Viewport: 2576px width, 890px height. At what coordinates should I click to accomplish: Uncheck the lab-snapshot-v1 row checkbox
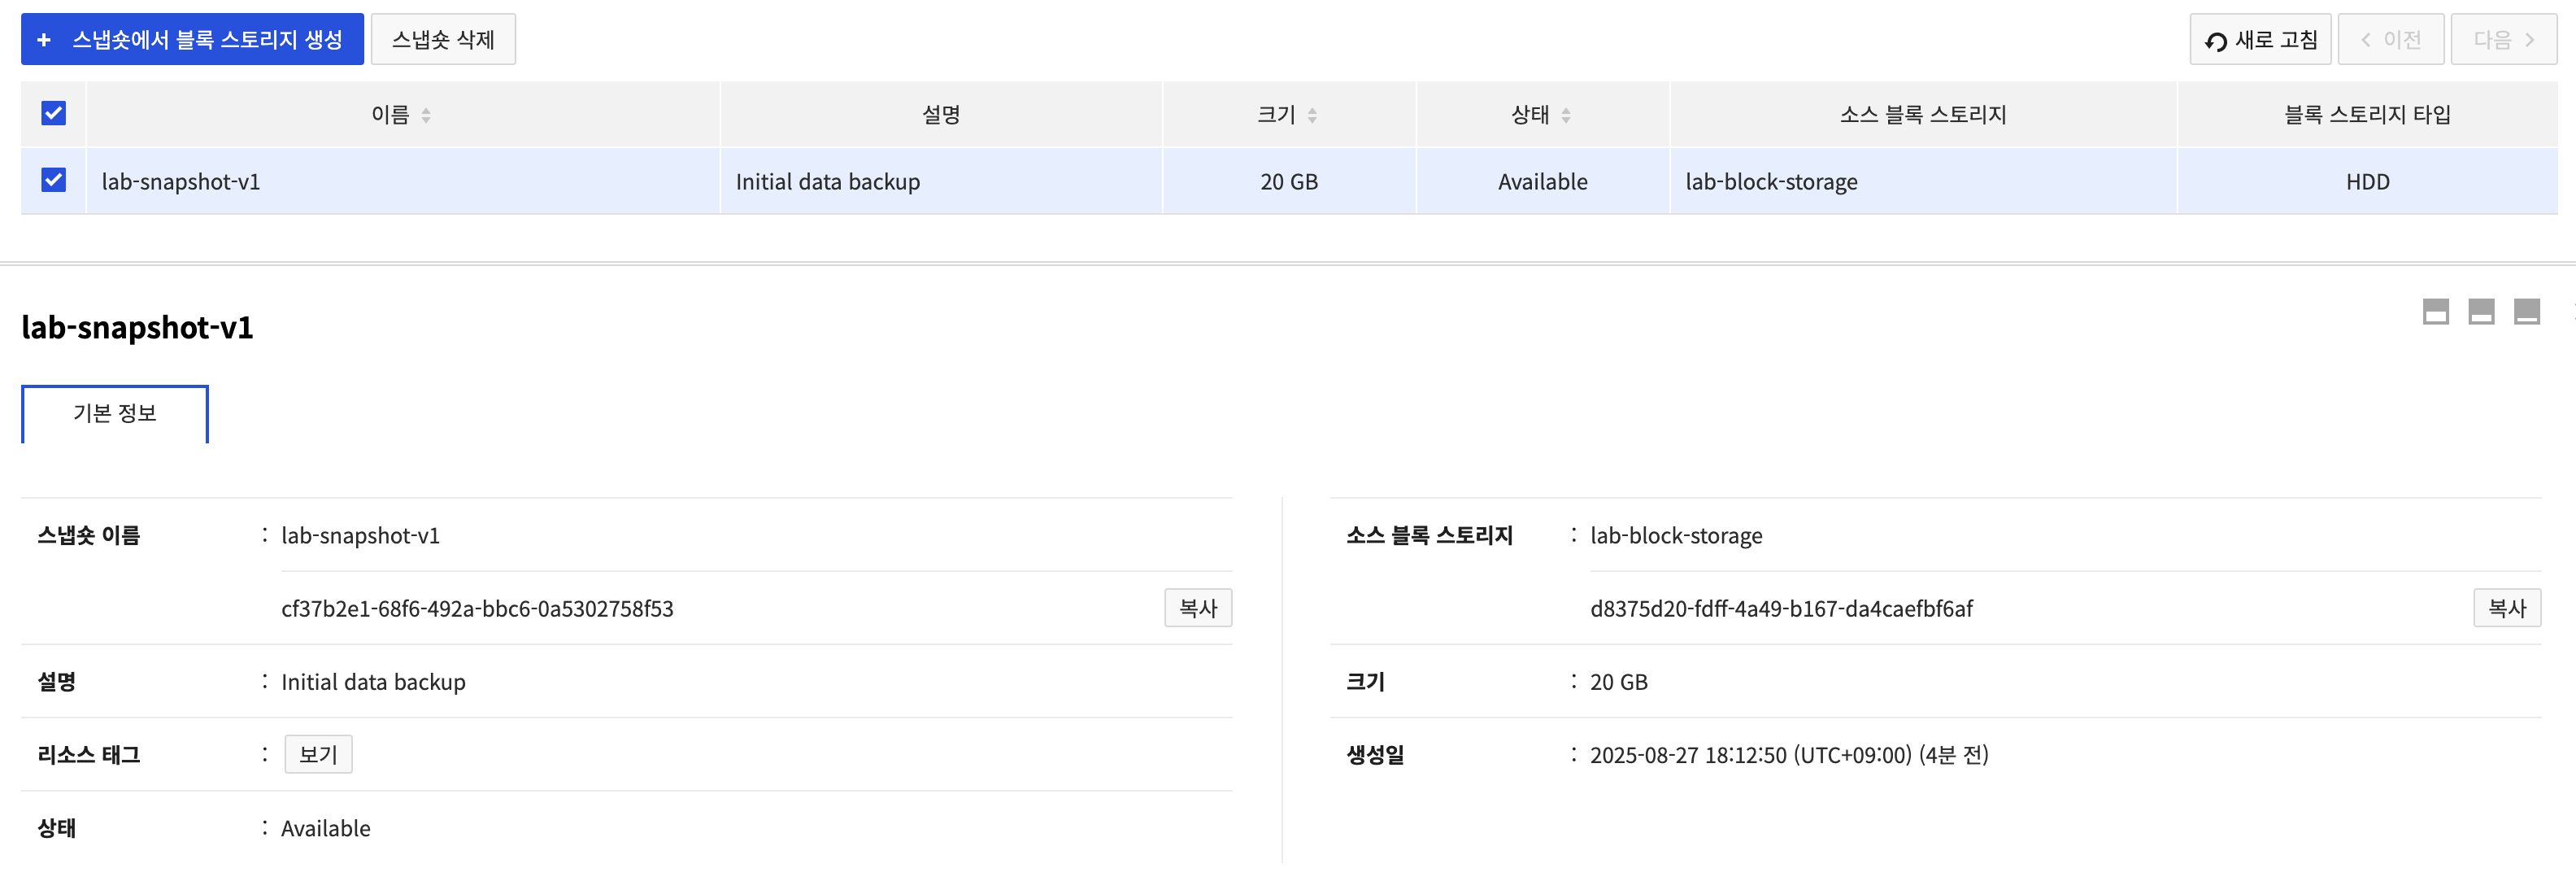54,180
